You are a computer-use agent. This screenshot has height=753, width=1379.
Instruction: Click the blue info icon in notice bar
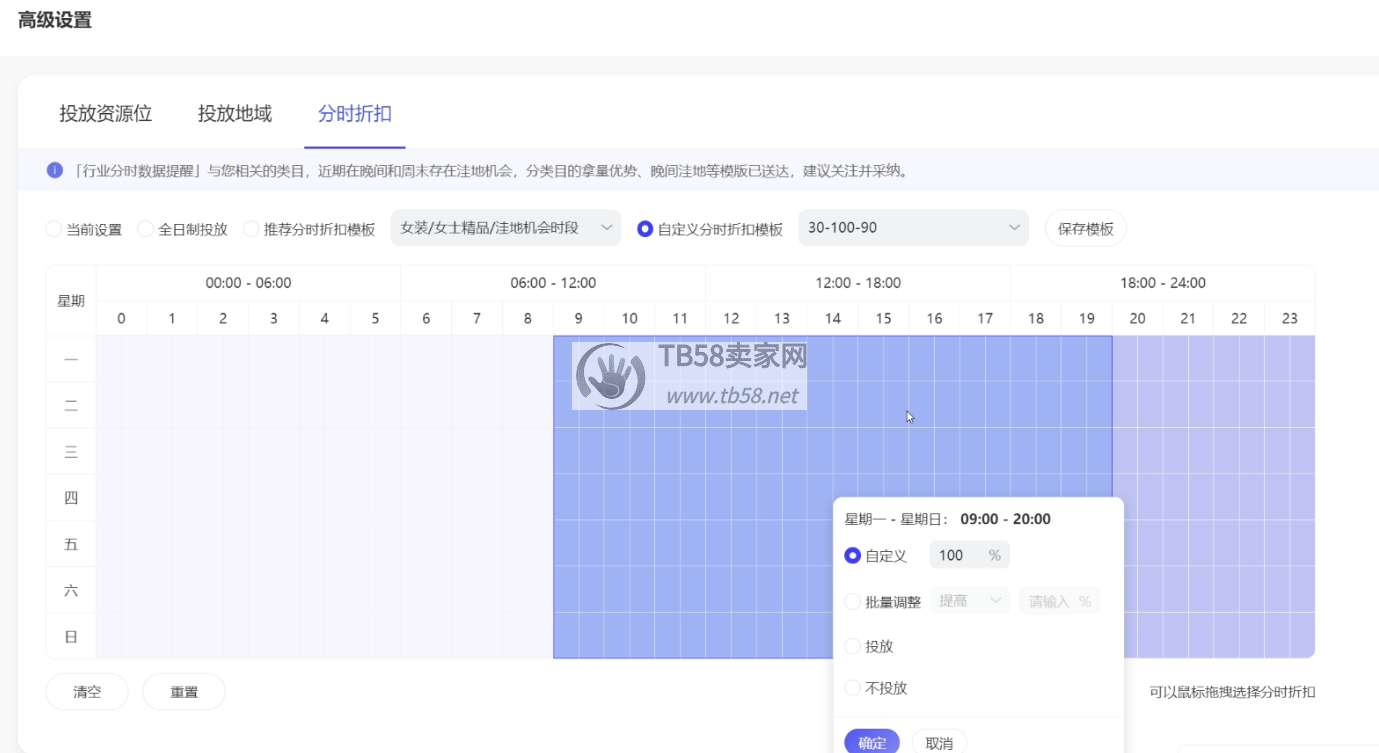55,170
